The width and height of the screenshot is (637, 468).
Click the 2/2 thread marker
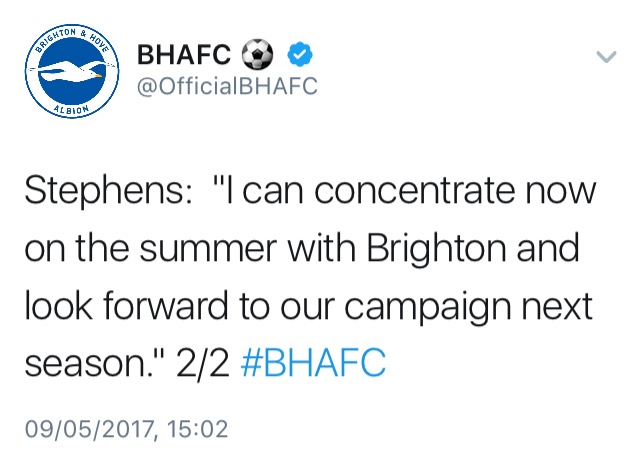tap(203, 363)
